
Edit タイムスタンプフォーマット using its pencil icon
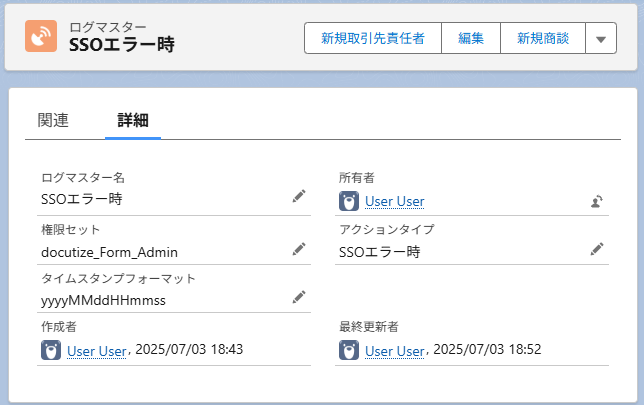click(x=298, y=297)
